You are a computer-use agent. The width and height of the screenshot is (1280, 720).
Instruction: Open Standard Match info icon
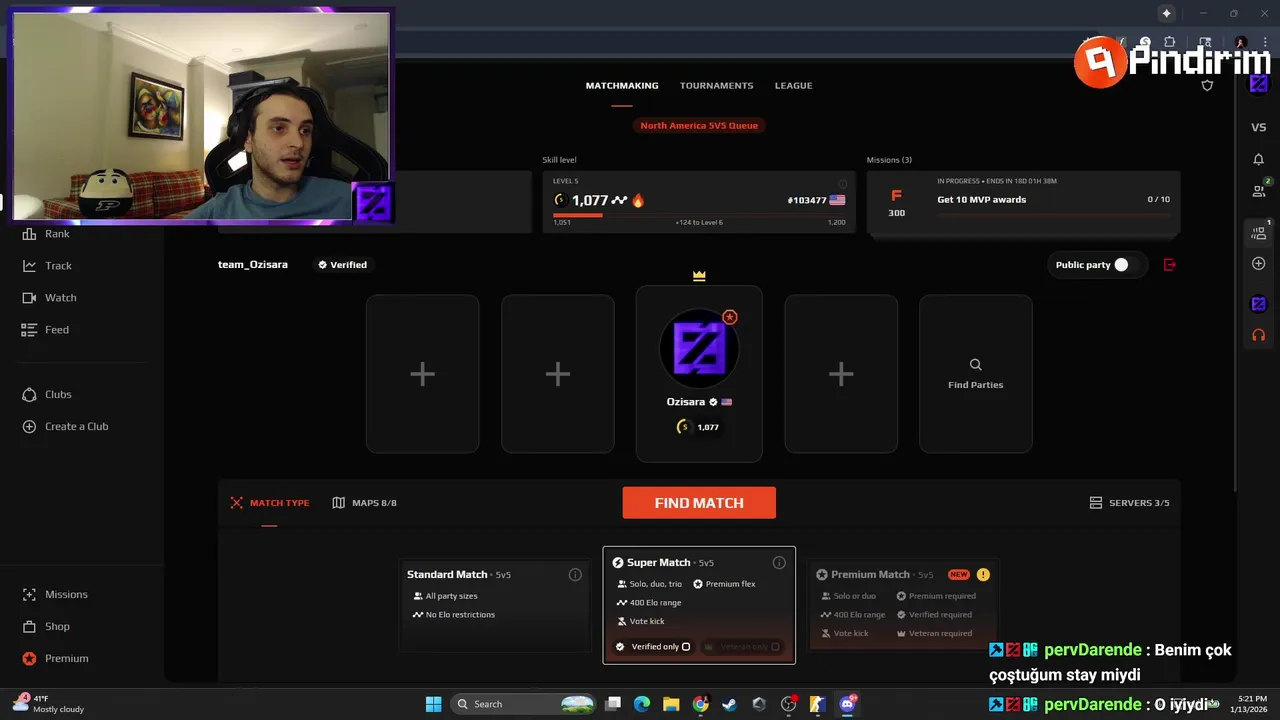(575, 575)
